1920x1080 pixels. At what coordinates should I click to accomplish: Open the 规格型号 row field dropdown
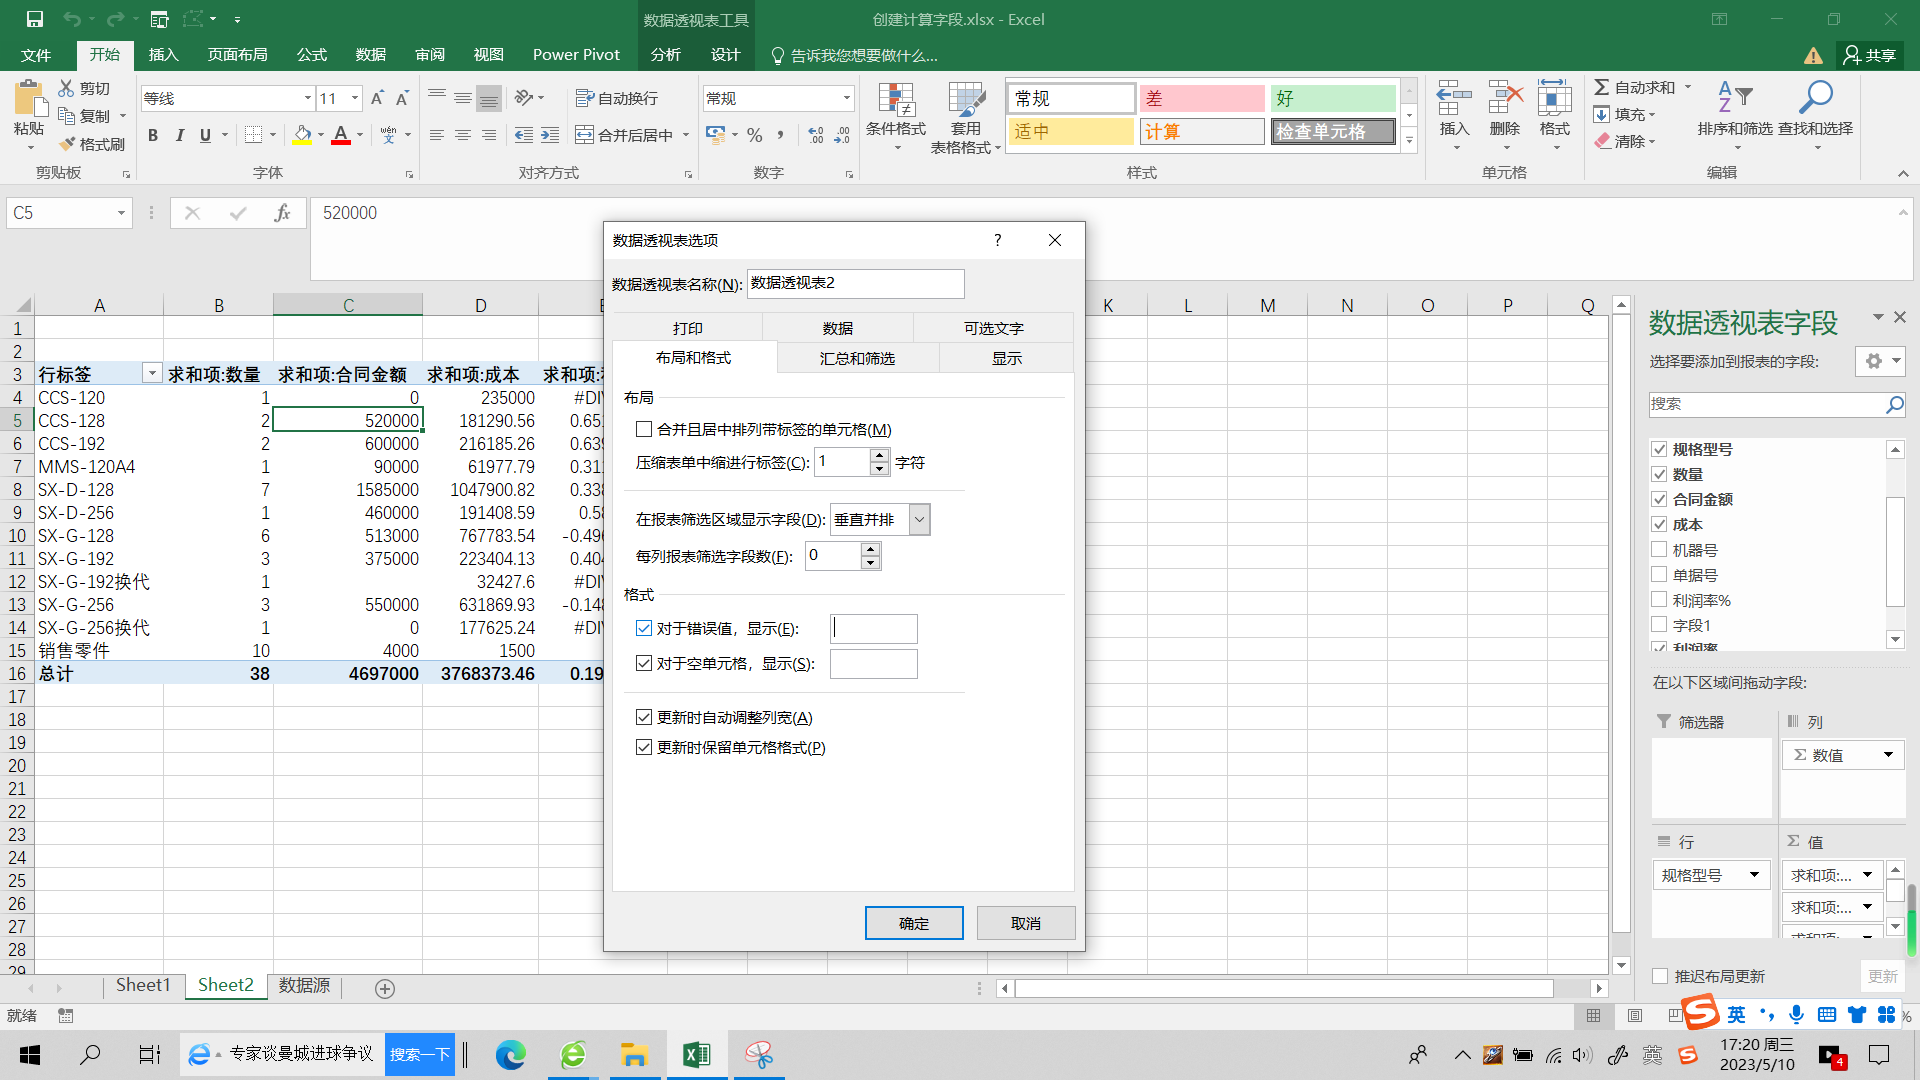[x=1754, y=875]
